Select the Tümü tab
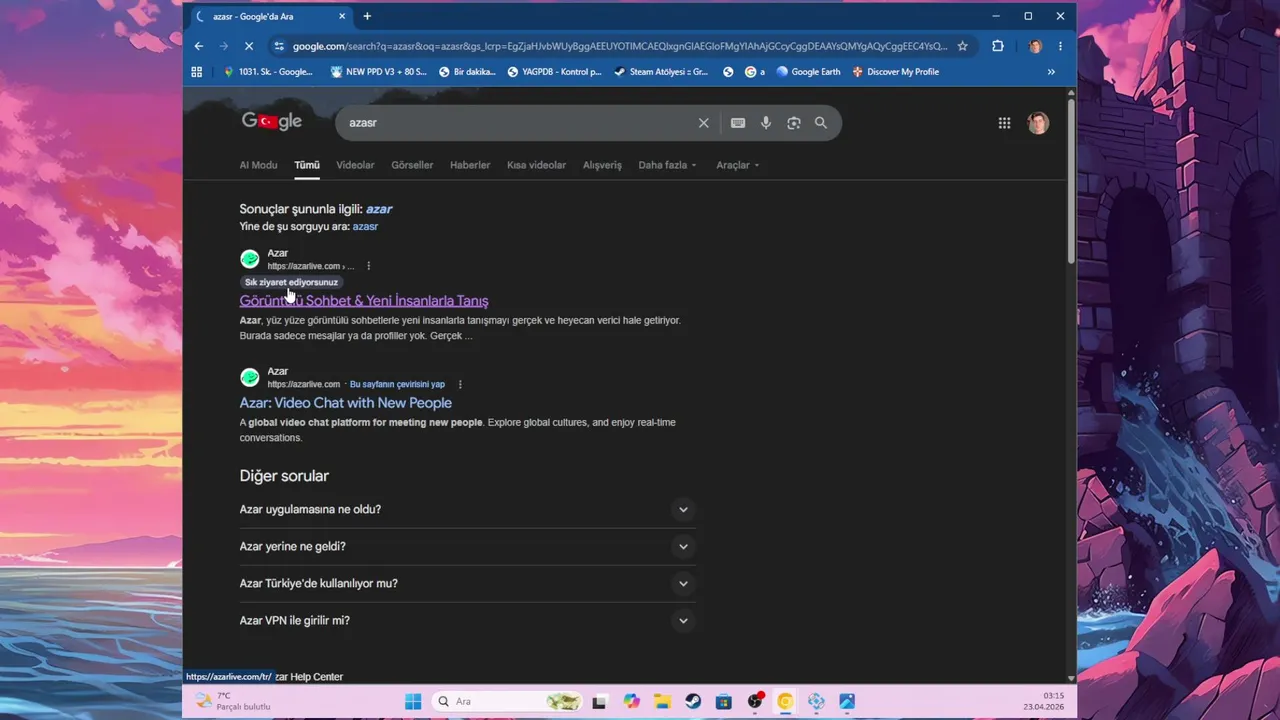 tap(306, 165)
